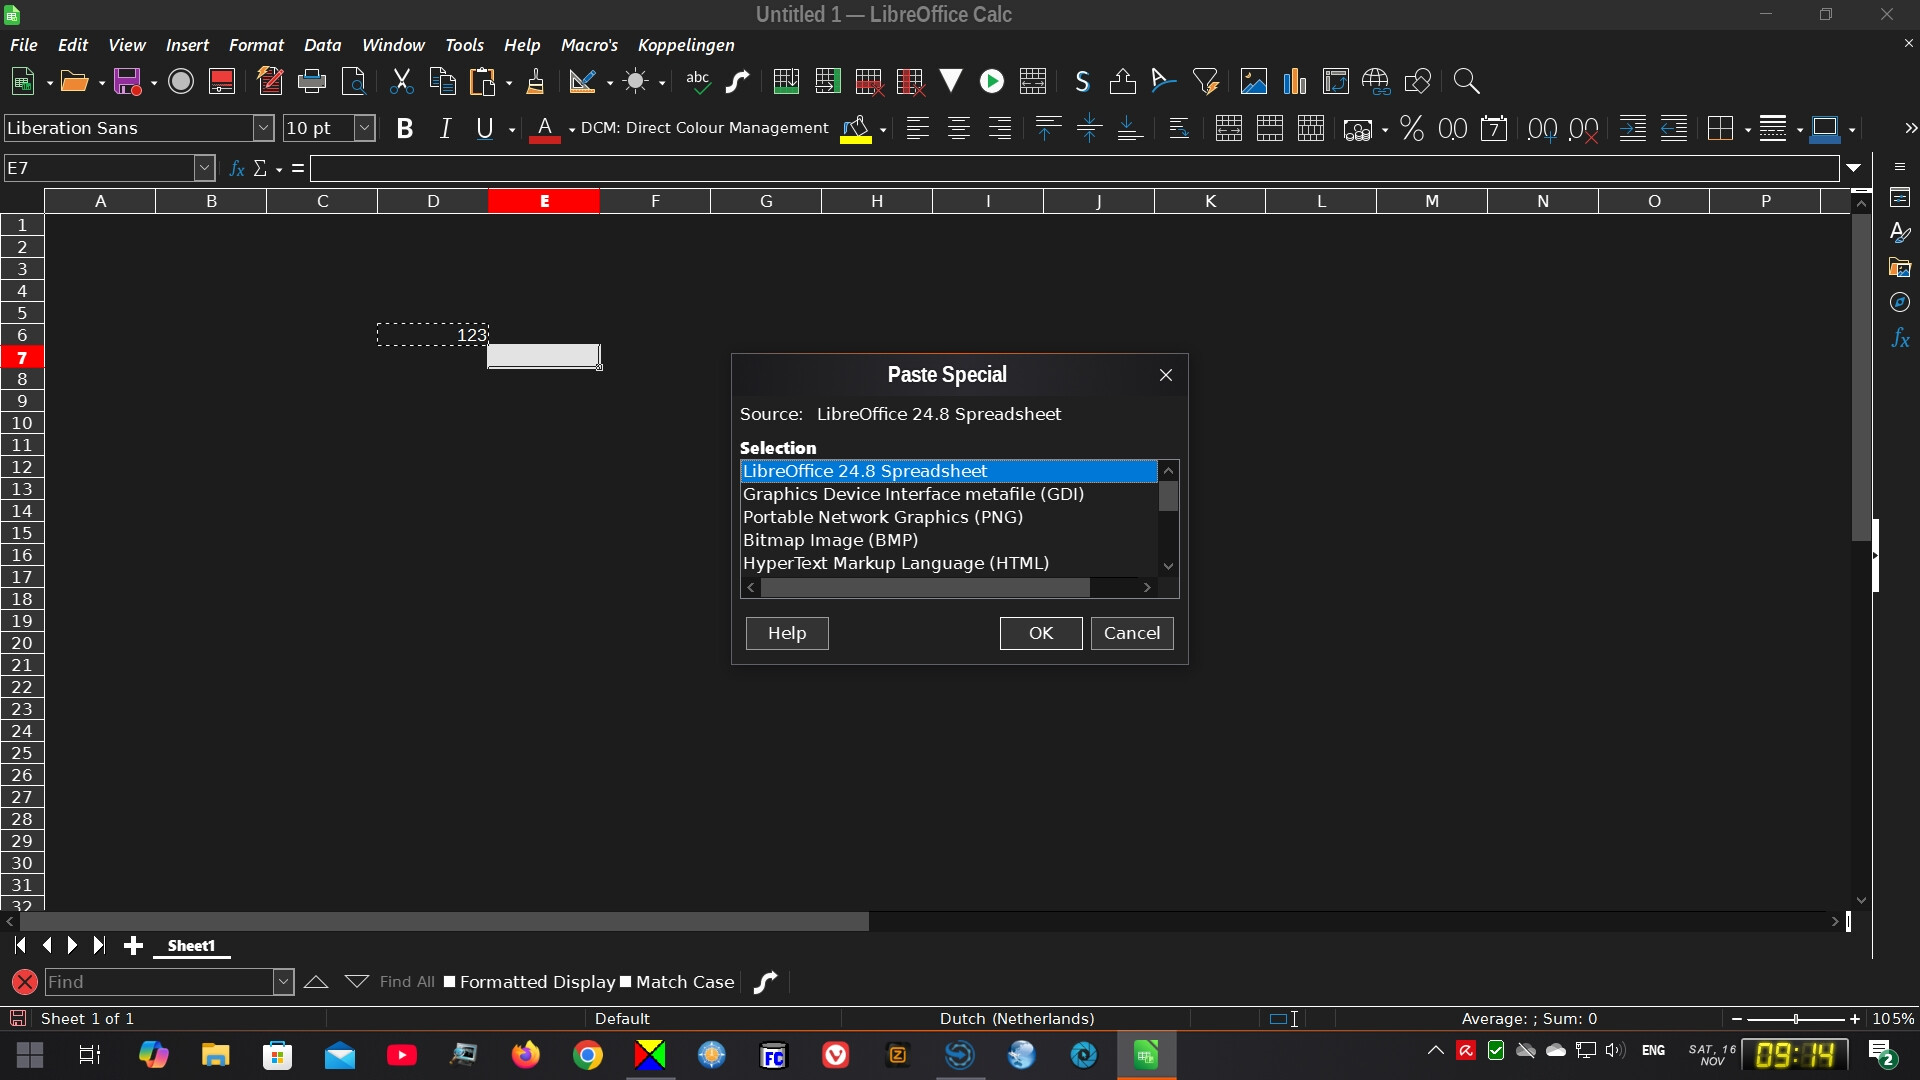
Task: Insert a hyperlink
Action: coord(1377,81)
